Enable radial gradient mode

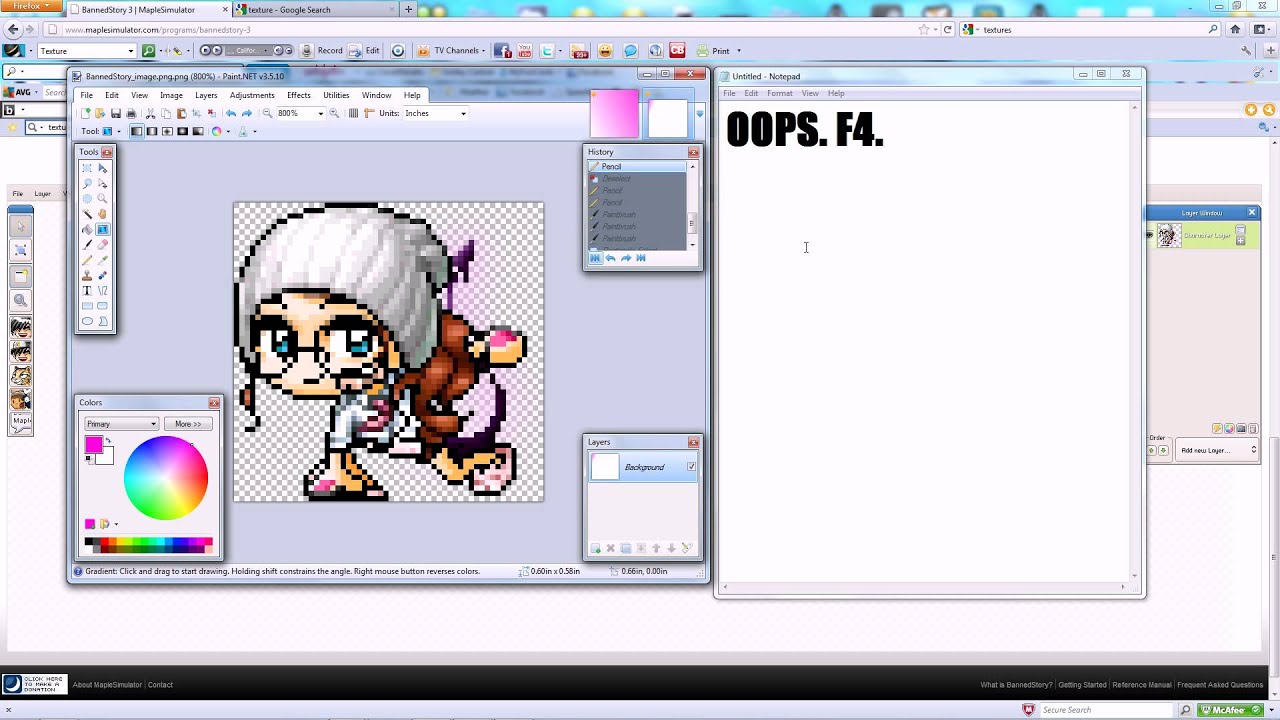(182, 131)
